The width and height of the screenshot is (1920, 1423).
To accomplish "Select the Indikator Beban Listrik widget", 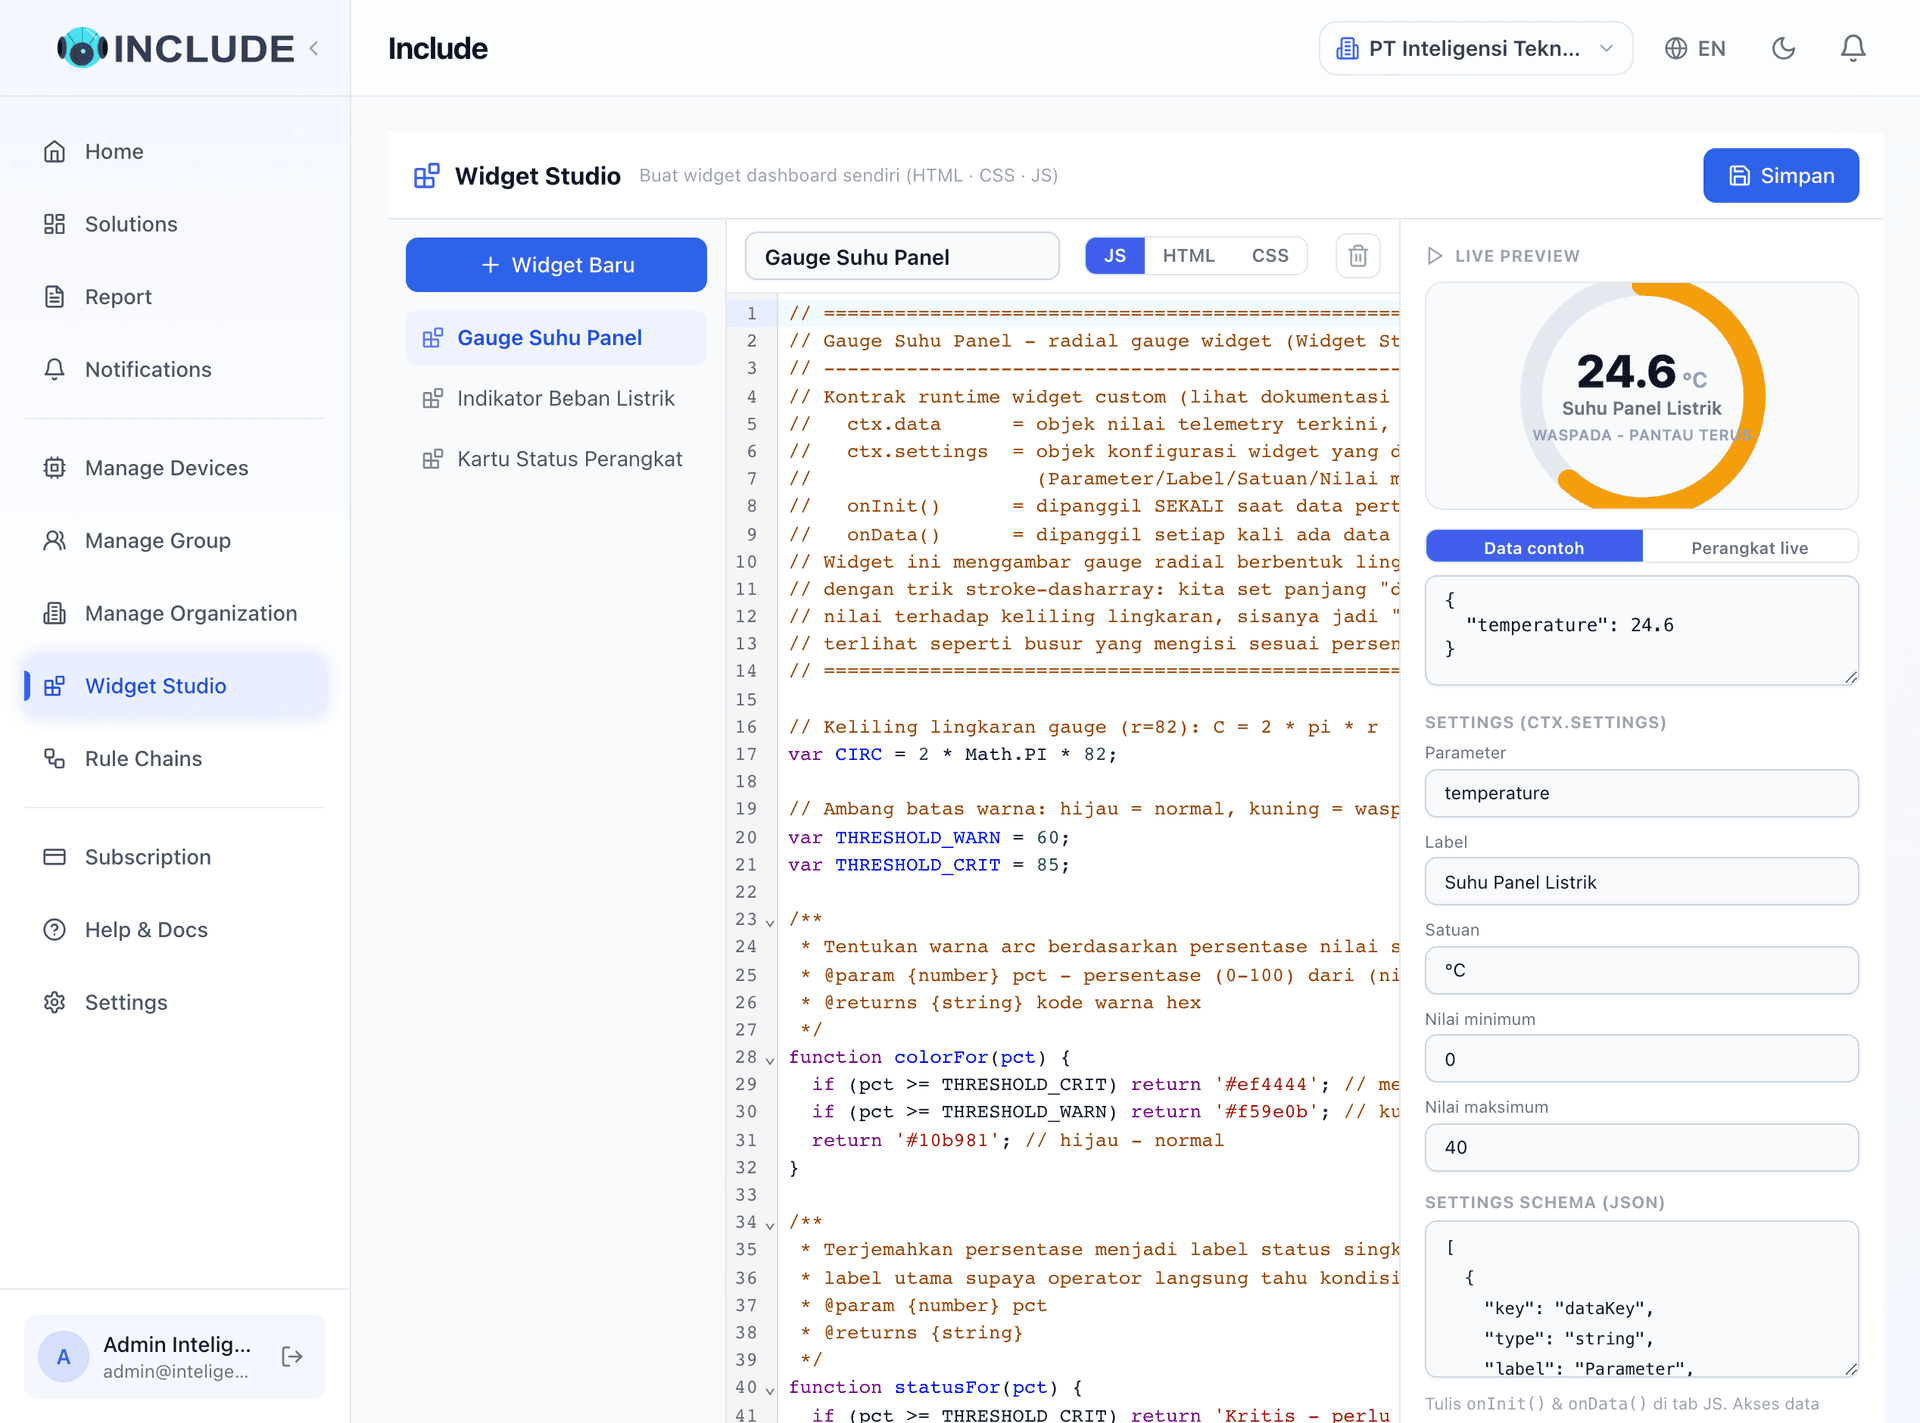I will 556,398.
